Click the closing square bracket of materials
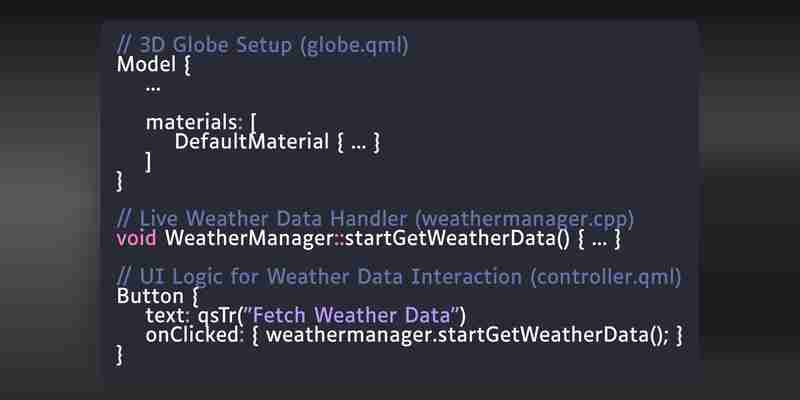This screenshot has height=400, width=800. click(x=148, y=163)
